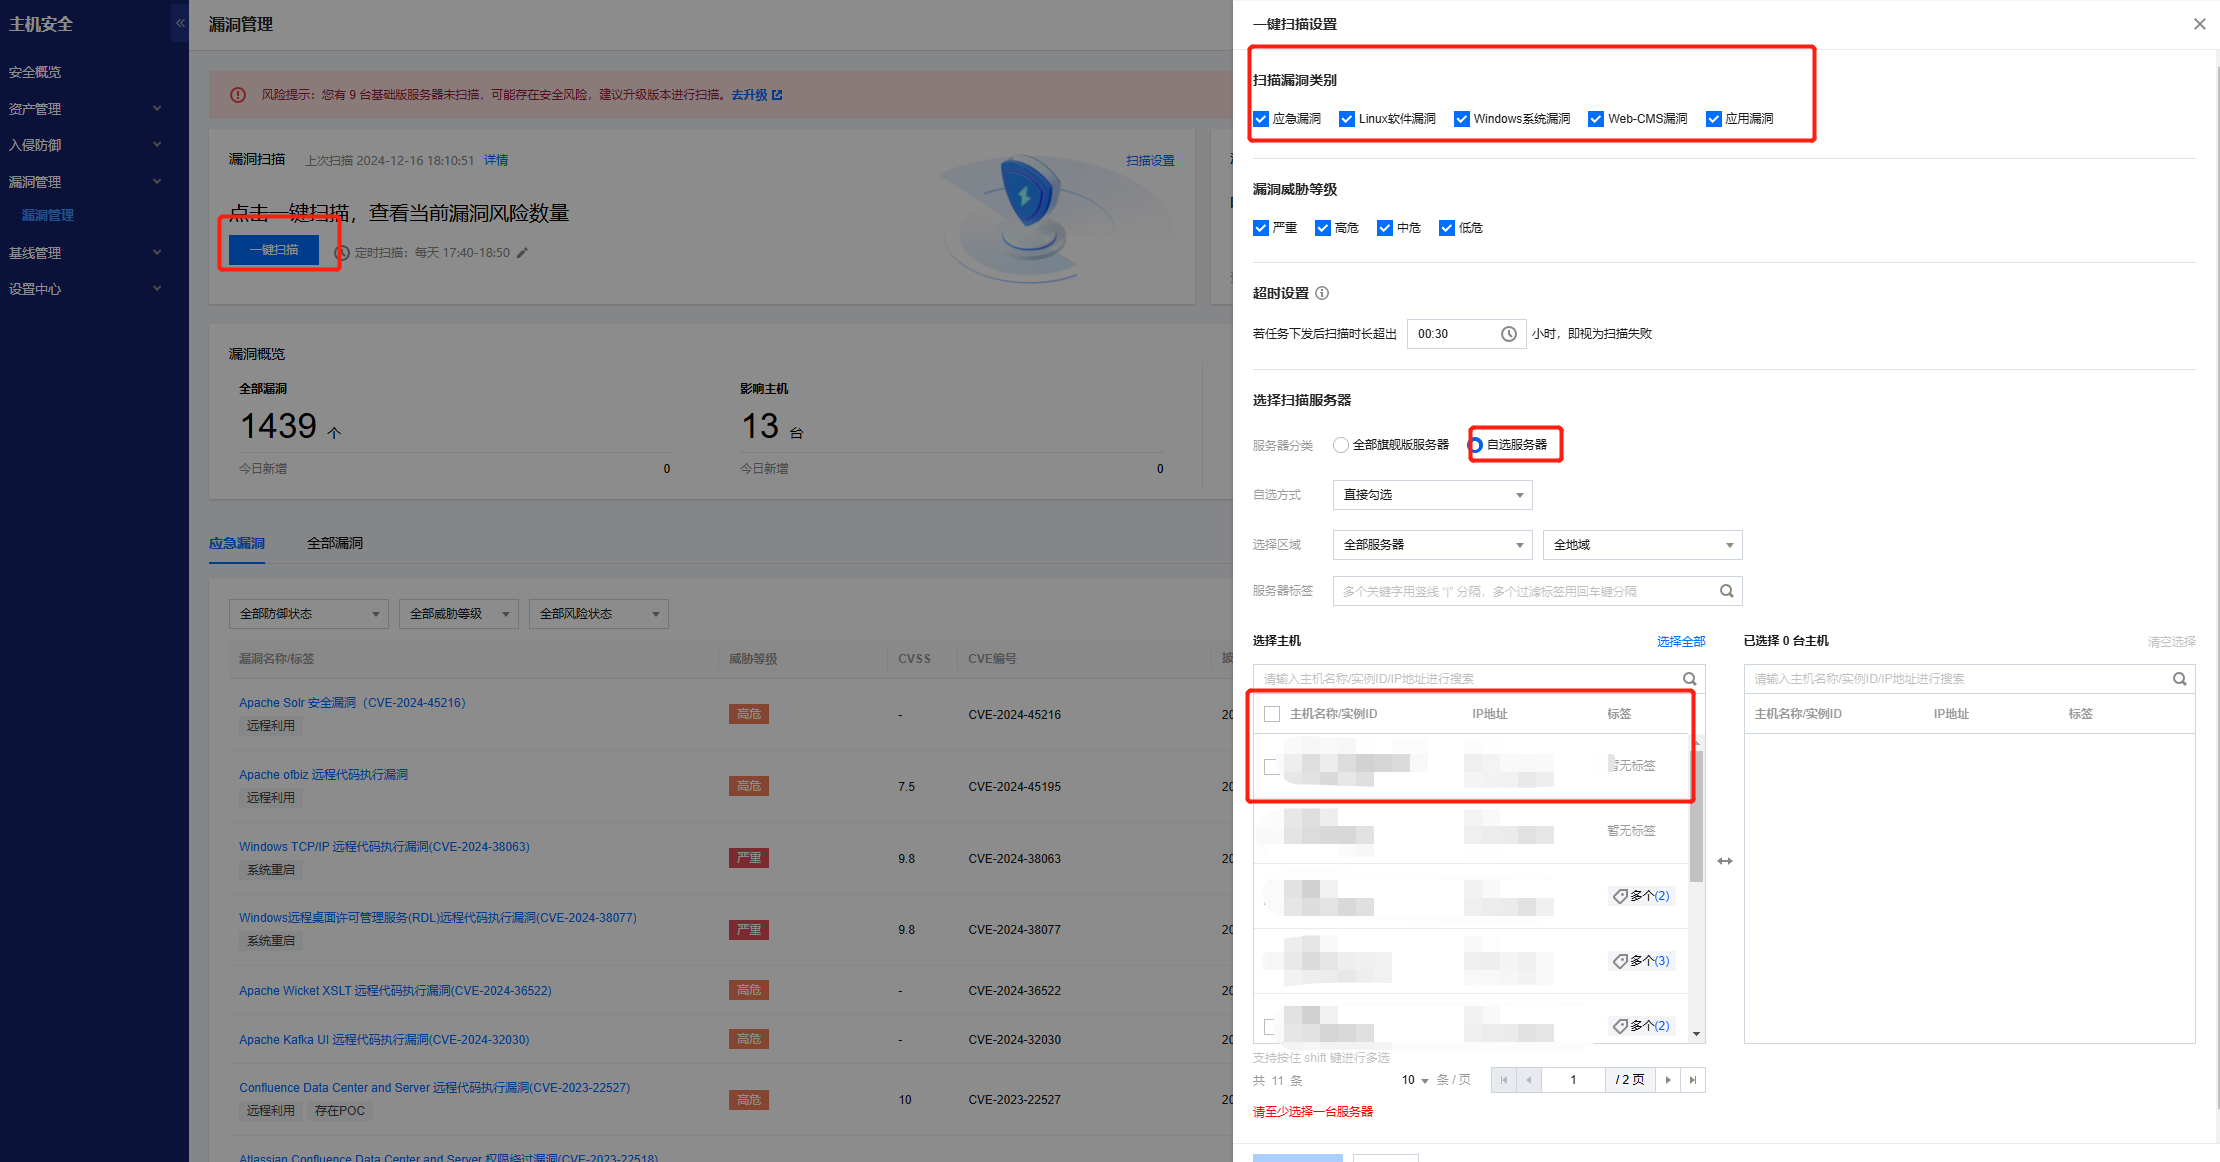Click the swap arrows between the host lists
Image resolution: width=2220 pixels, height=1162 pixels.
pos(1725,861)
